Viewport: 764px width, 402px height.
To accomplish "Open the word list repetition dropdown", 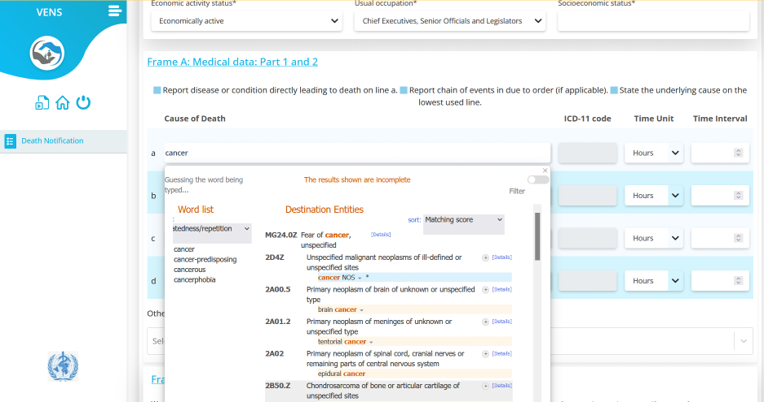I will tap(212, 233).
